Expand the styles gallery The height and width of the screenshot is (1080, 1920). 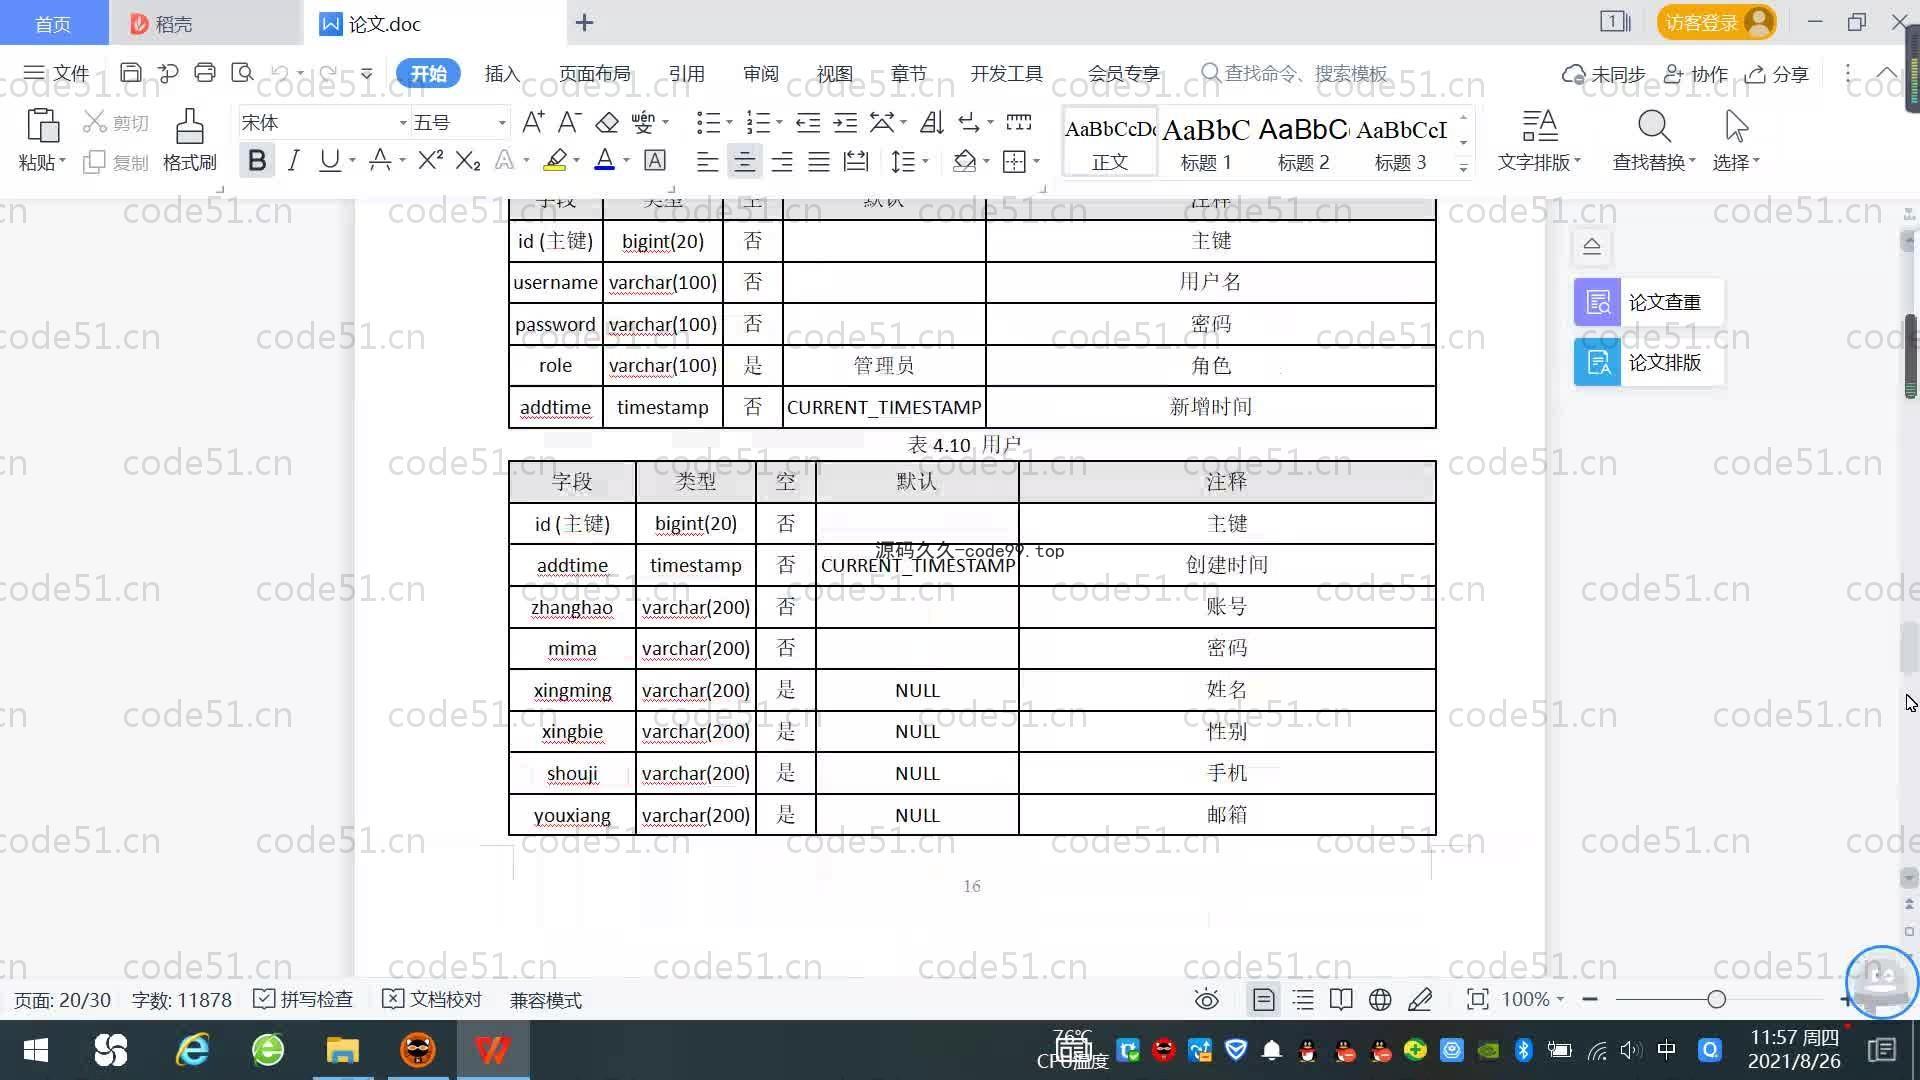pyautogui.click(x=1464, y=167)
